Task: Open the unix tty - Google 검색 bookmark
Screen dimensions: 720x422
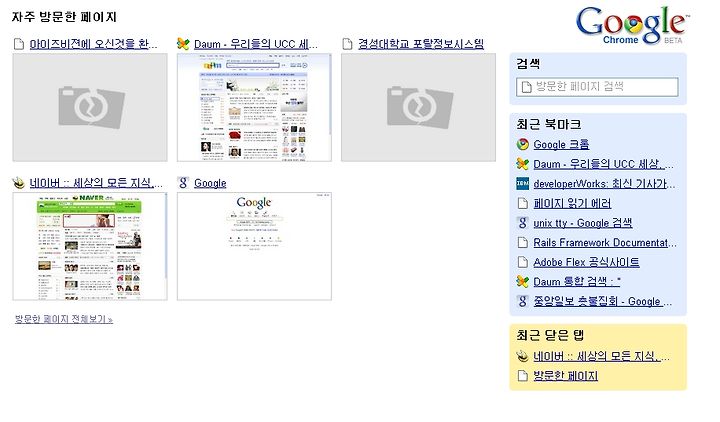Action: point(583,223)
